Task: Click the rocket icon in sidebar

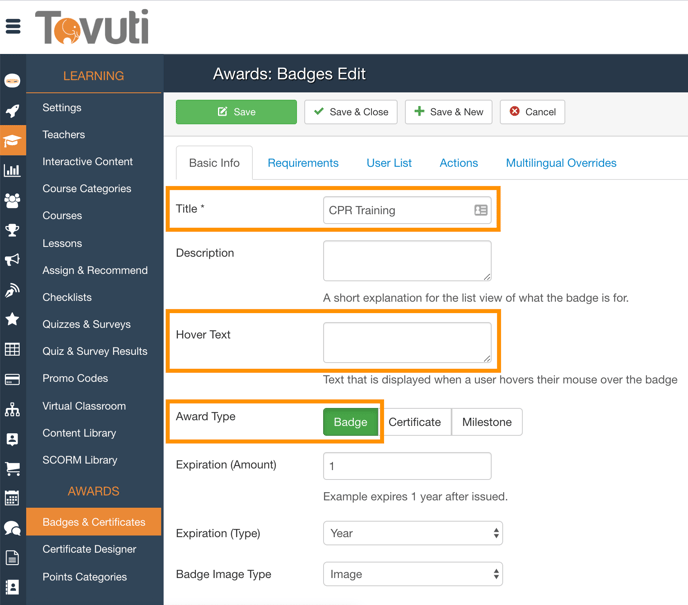Action: pos(12,111)
